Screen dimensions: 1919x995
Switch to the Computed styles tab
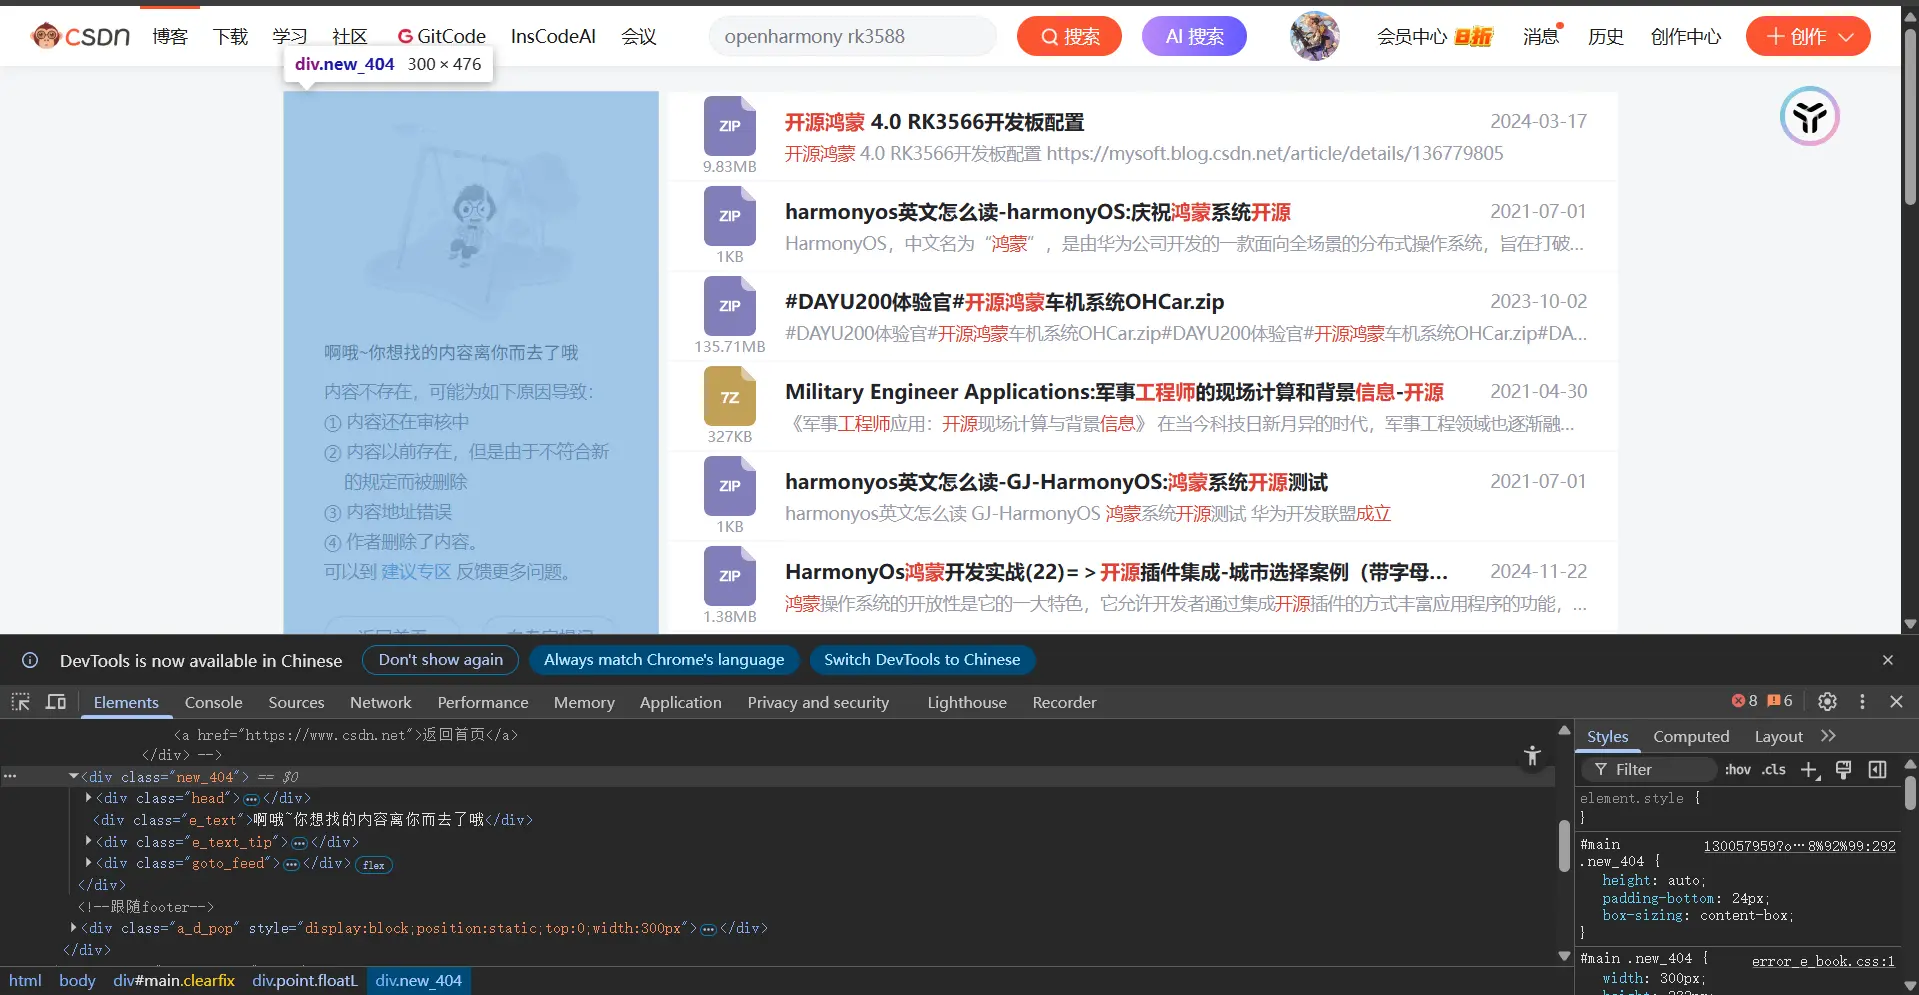pyautogui.click(x=1691, y=736)
